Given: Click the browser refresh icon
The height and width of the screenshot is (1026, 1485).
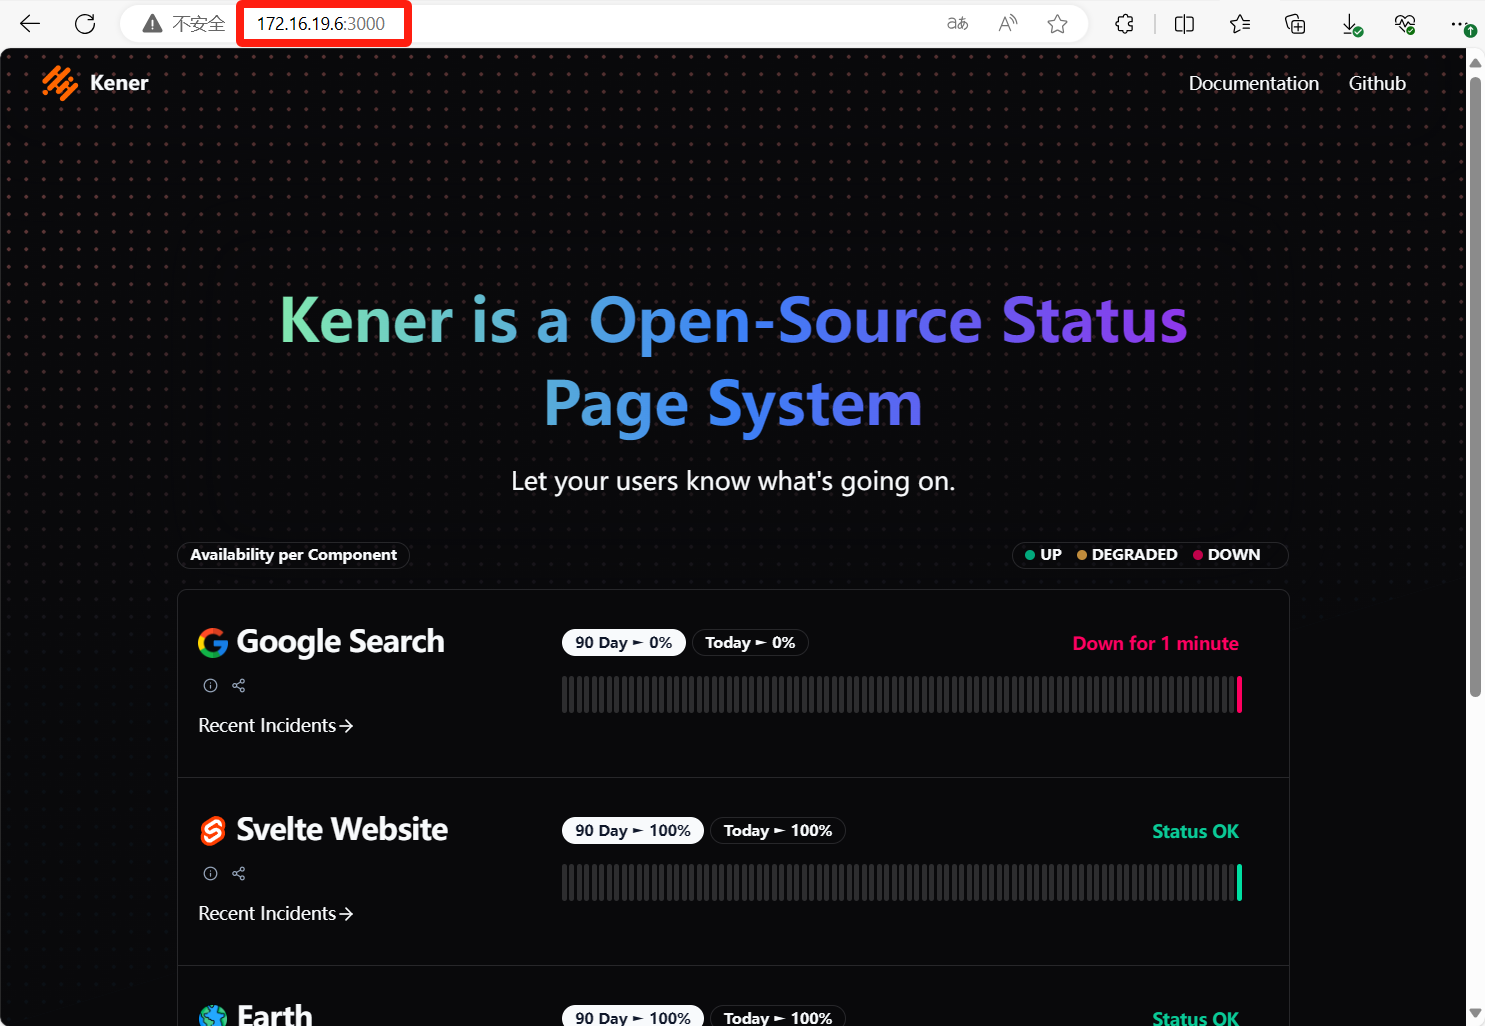Looking at the screenshot, I should point(85,24).
